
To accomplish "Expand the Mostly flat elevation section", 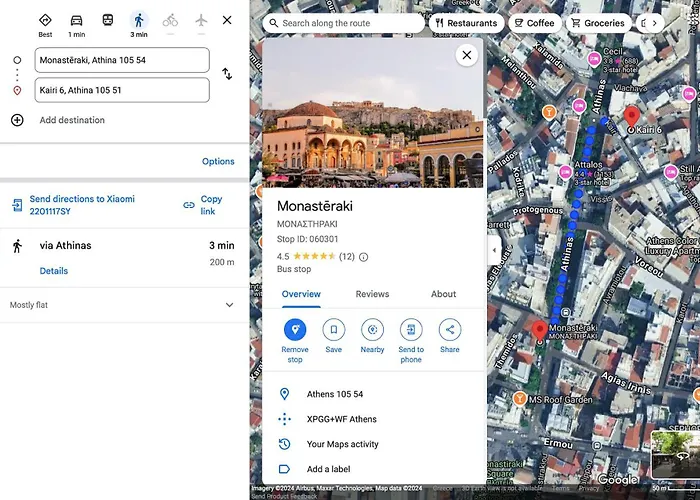I will click(124, 305).
